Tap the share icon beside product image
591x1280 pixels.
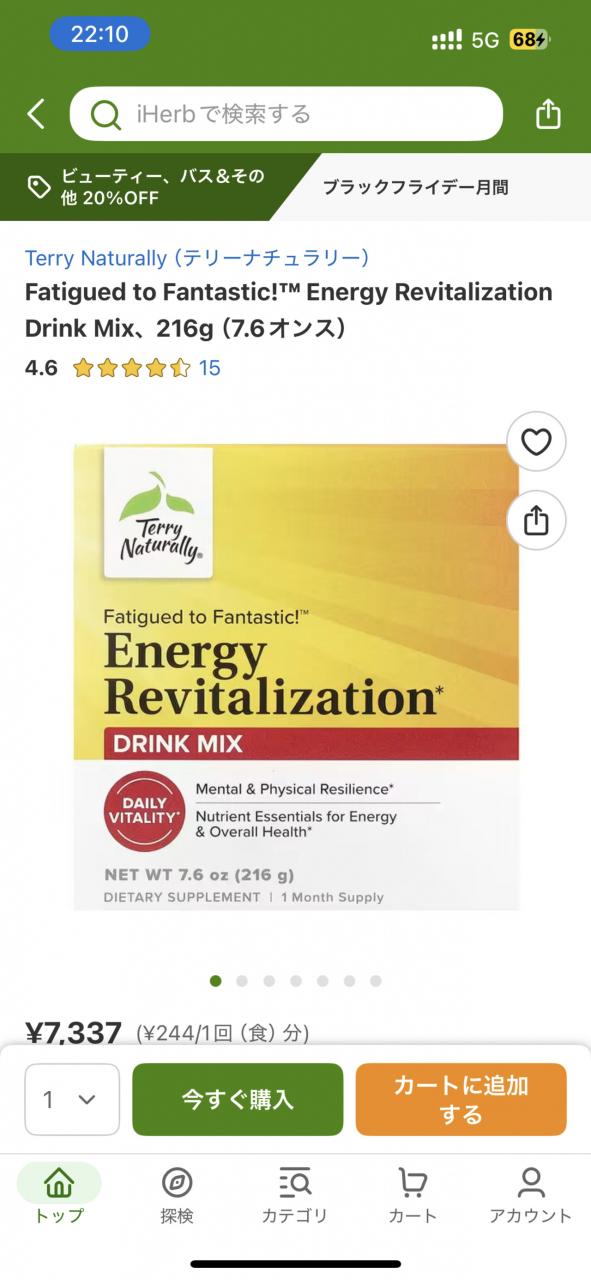(536, 520)
